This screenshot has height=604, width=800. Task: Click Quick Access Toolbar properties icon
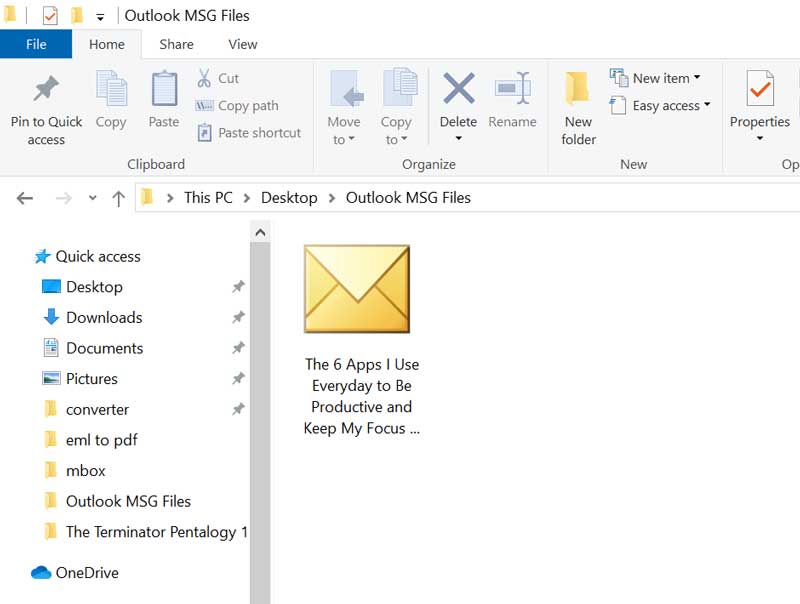pyautogui.click(x=49, y=16)
